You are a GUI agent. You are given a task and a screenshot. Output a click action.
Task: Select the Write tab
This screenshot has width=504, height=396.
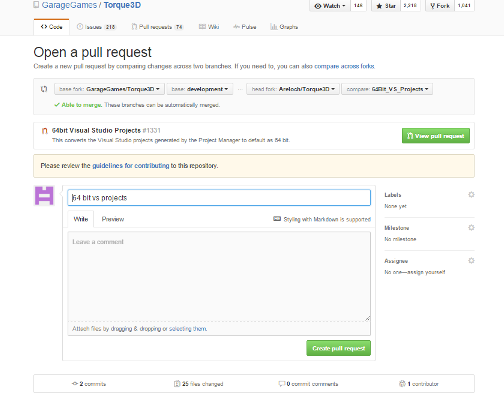[81, 219]
